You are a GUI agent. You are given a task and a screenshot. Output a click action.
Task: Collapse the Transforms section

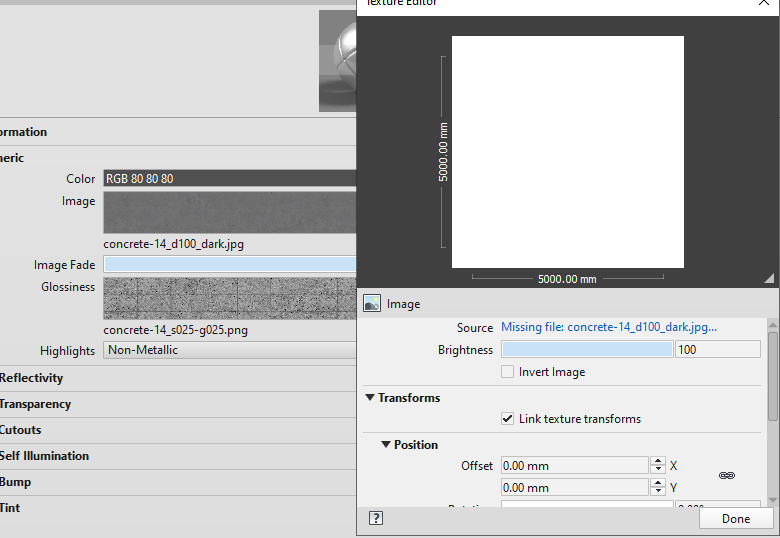370,397
